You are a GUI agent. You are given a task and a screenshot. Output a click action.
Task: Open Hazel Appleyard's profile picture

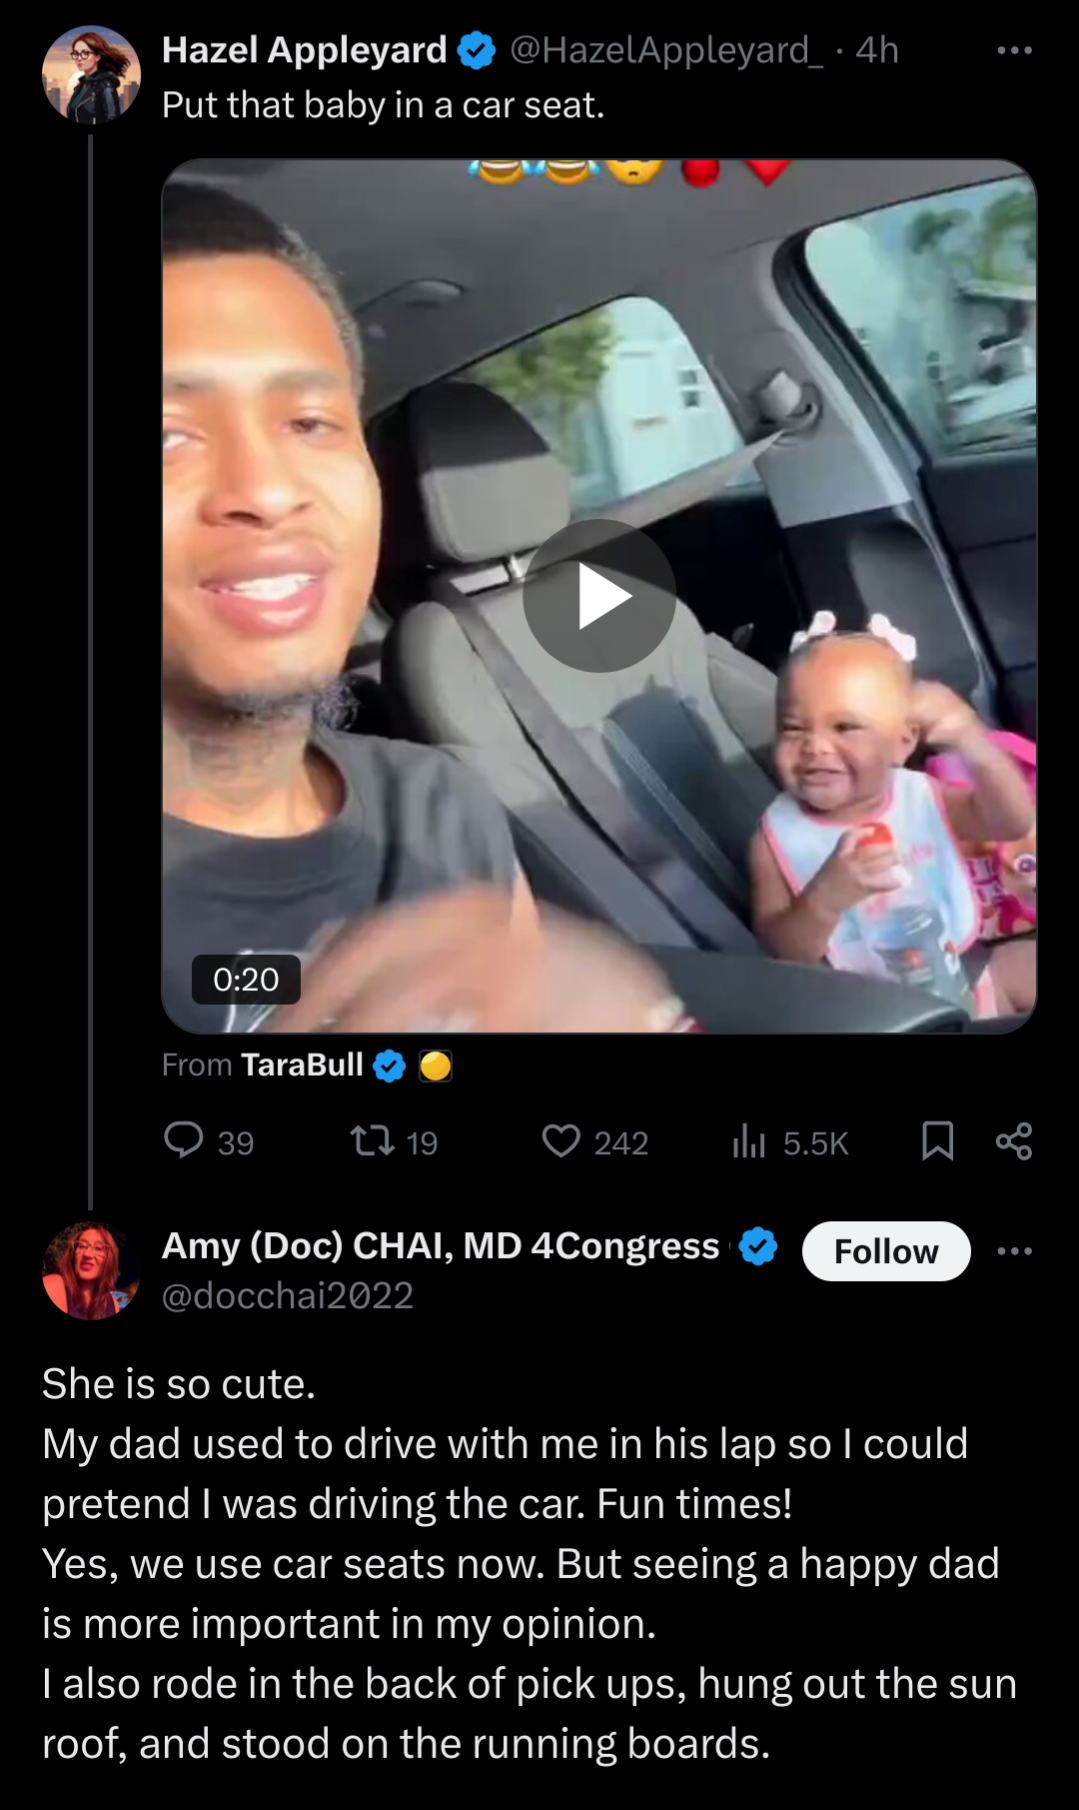(x=91, y=75)
